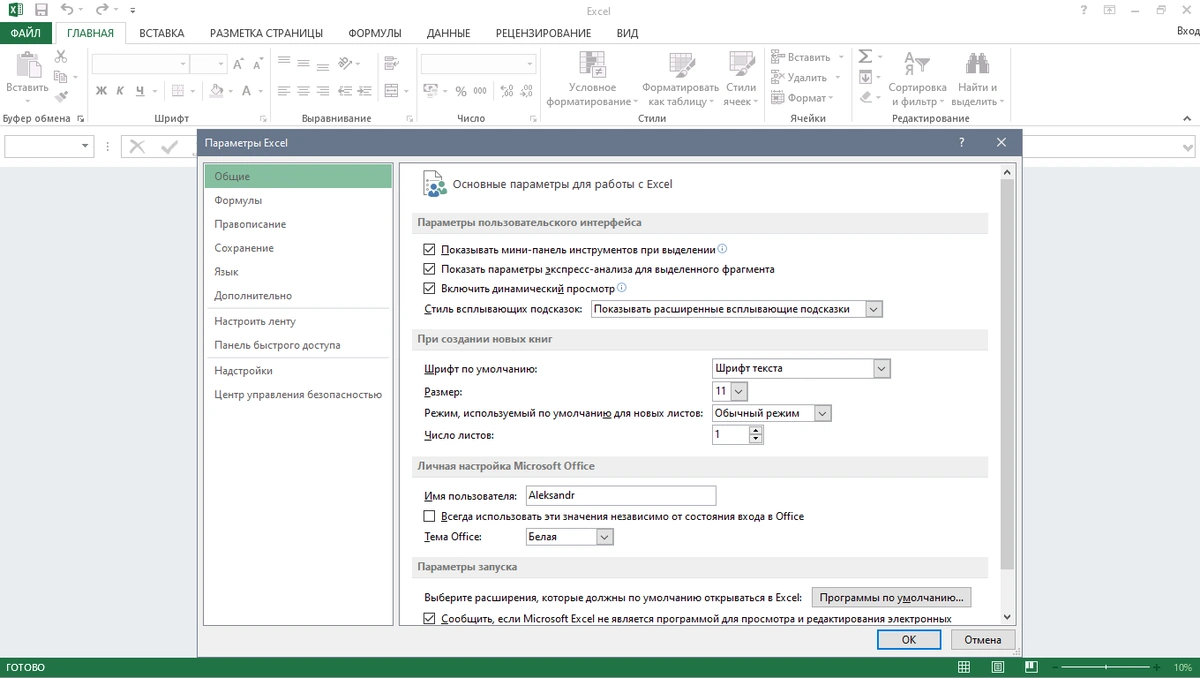Click the cell Borders icon

click(178, 91)
